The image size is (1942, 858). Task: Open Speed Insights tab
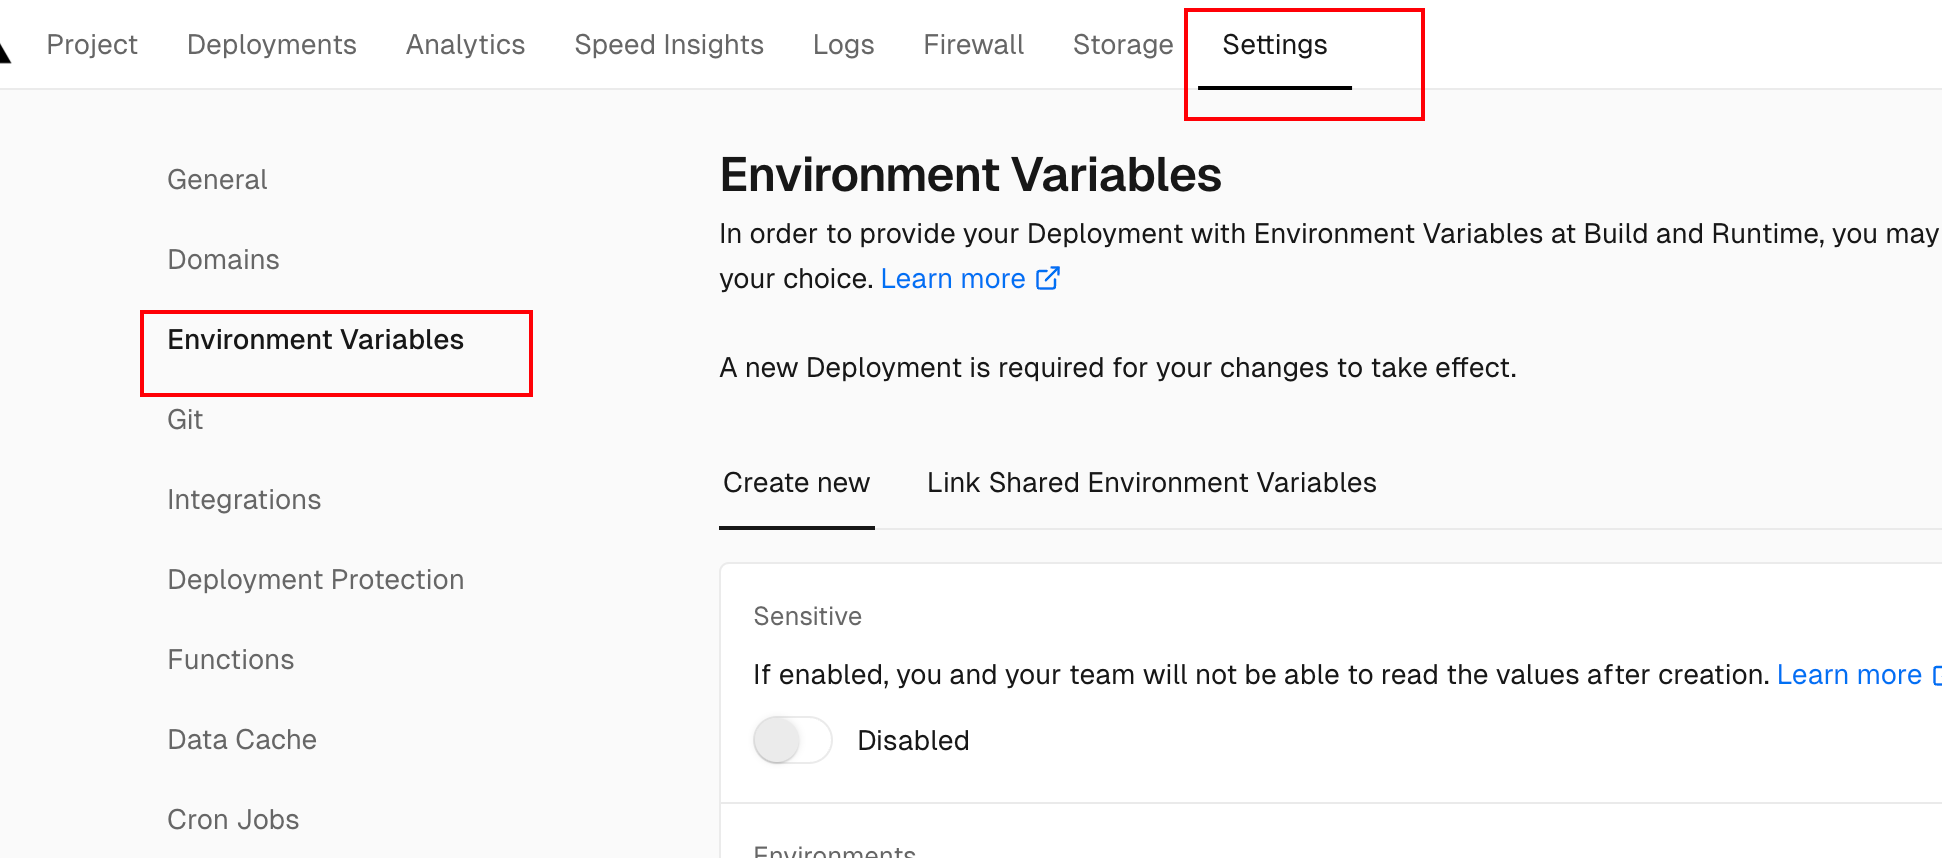pyautogui.click(x=668, y=45)
